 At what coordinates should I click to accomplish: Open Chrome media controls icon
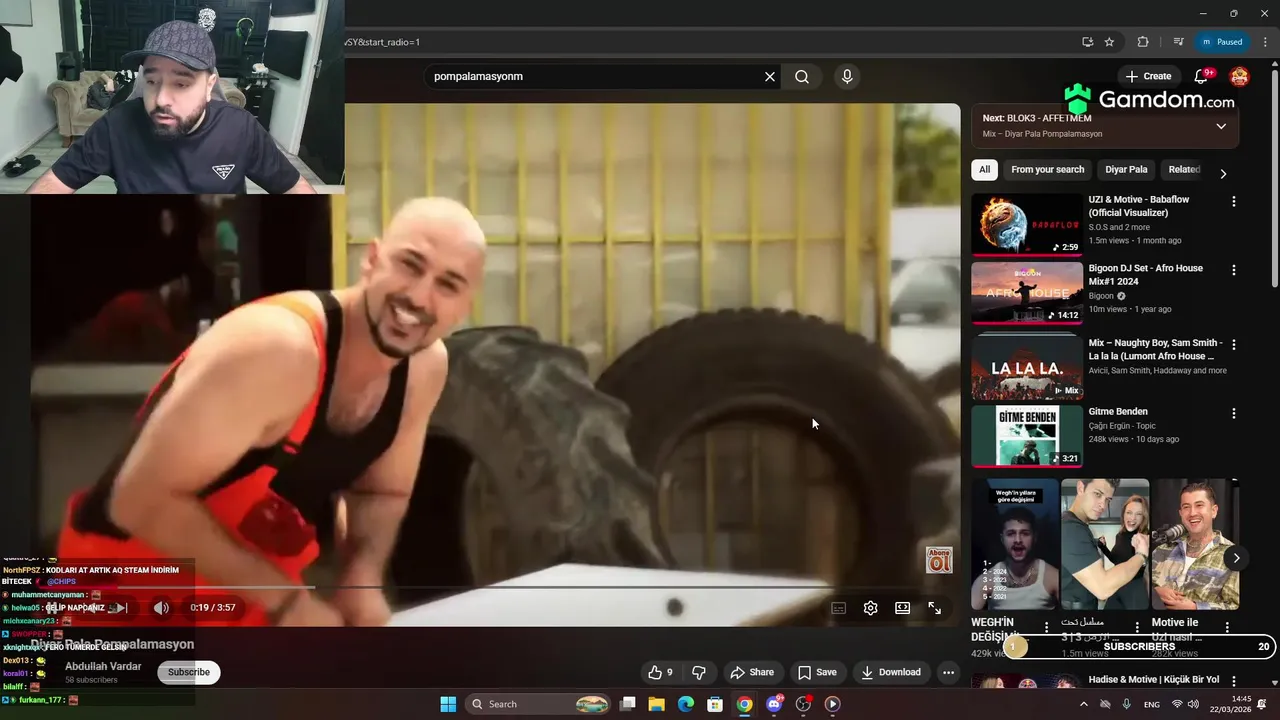coord(1178,42)
